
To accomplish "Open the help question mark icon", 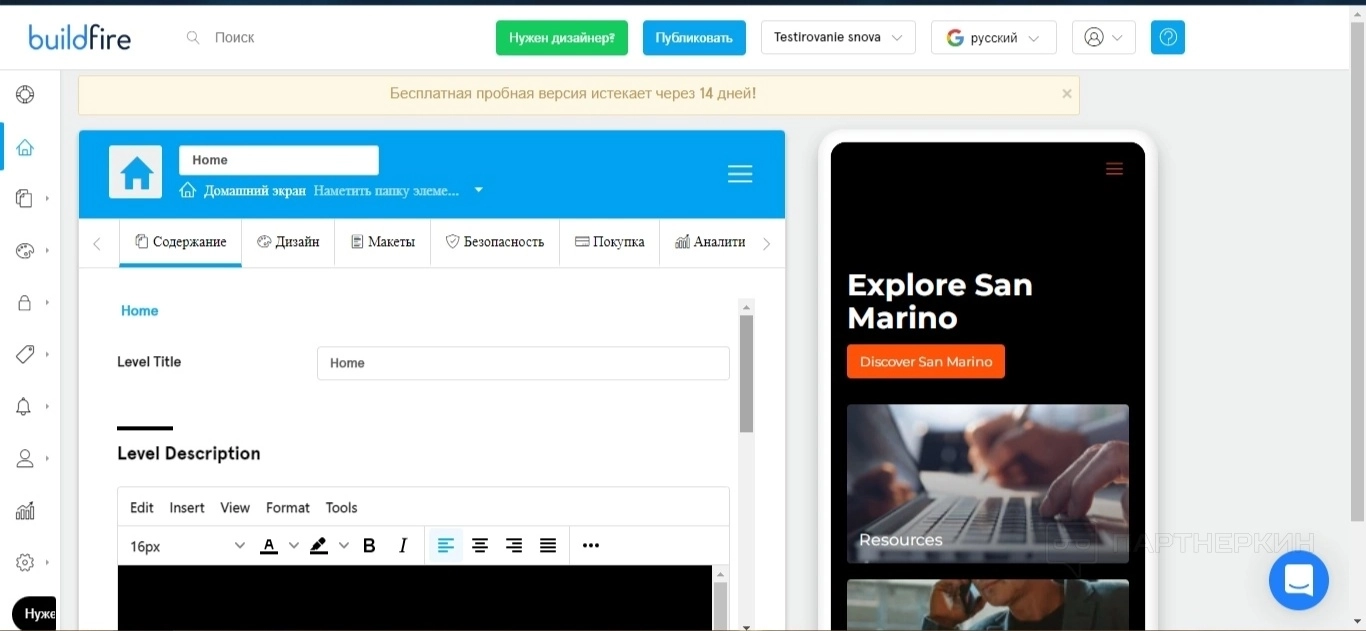I will 1167,37.
